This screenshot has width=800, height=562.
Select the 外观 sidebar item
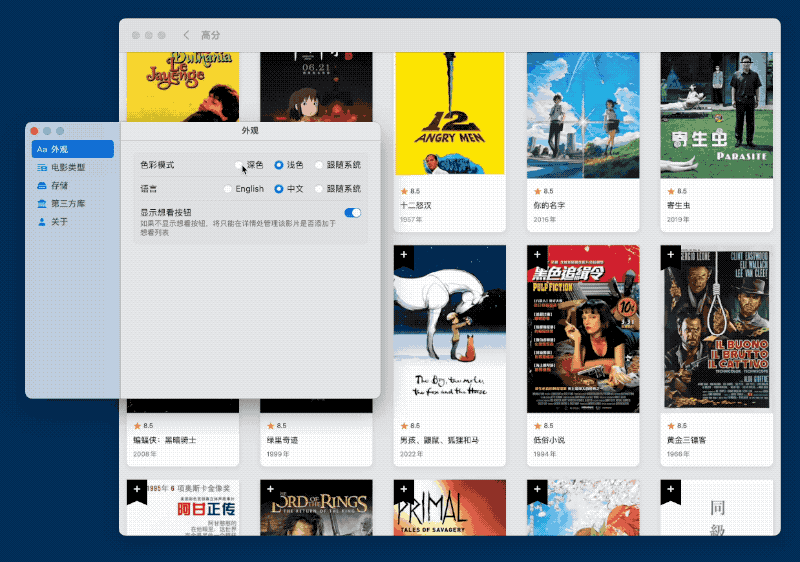pos(72,149)
